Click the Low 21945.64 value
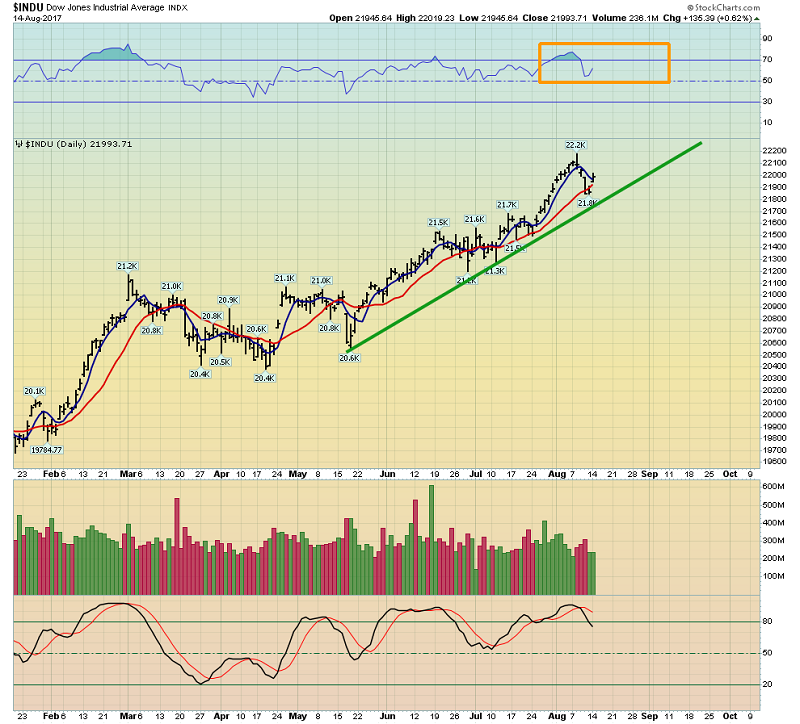Viewport: 800px width, 724px height. (x=488, y=18)
